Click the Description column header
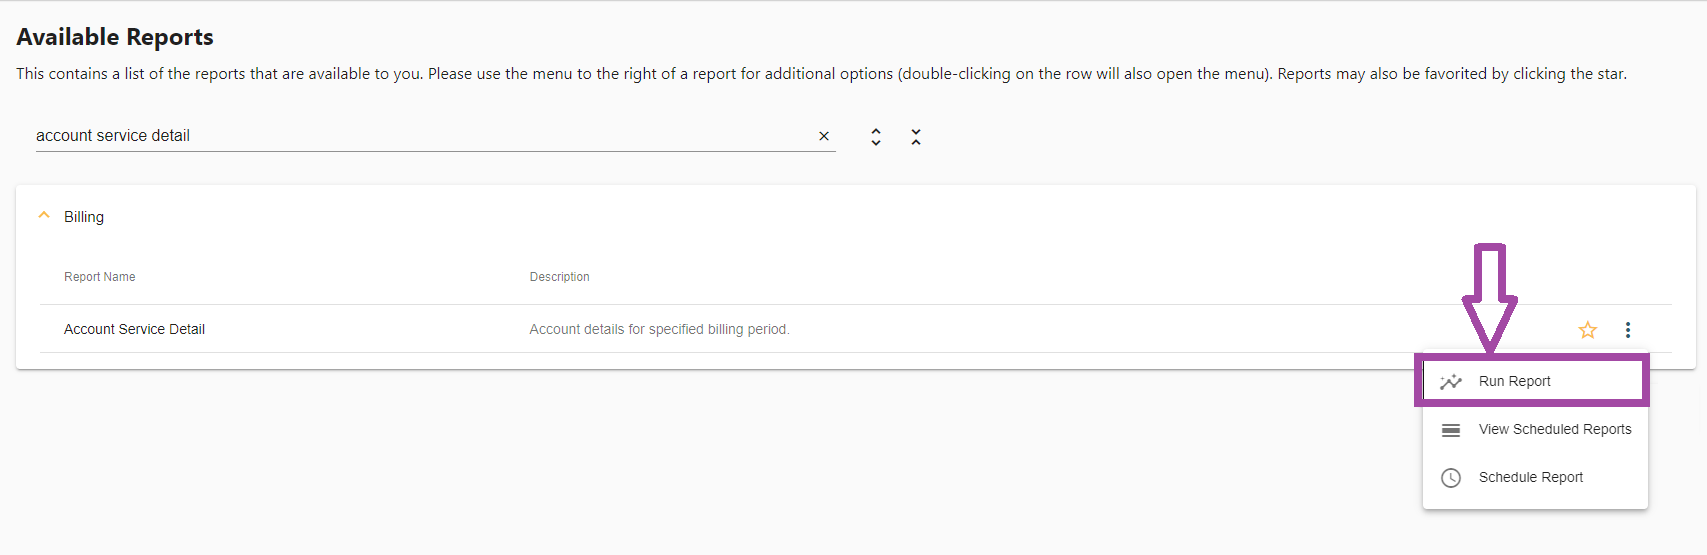The width and height of the screenshot is (1707, 555). (x=559, y=277)
